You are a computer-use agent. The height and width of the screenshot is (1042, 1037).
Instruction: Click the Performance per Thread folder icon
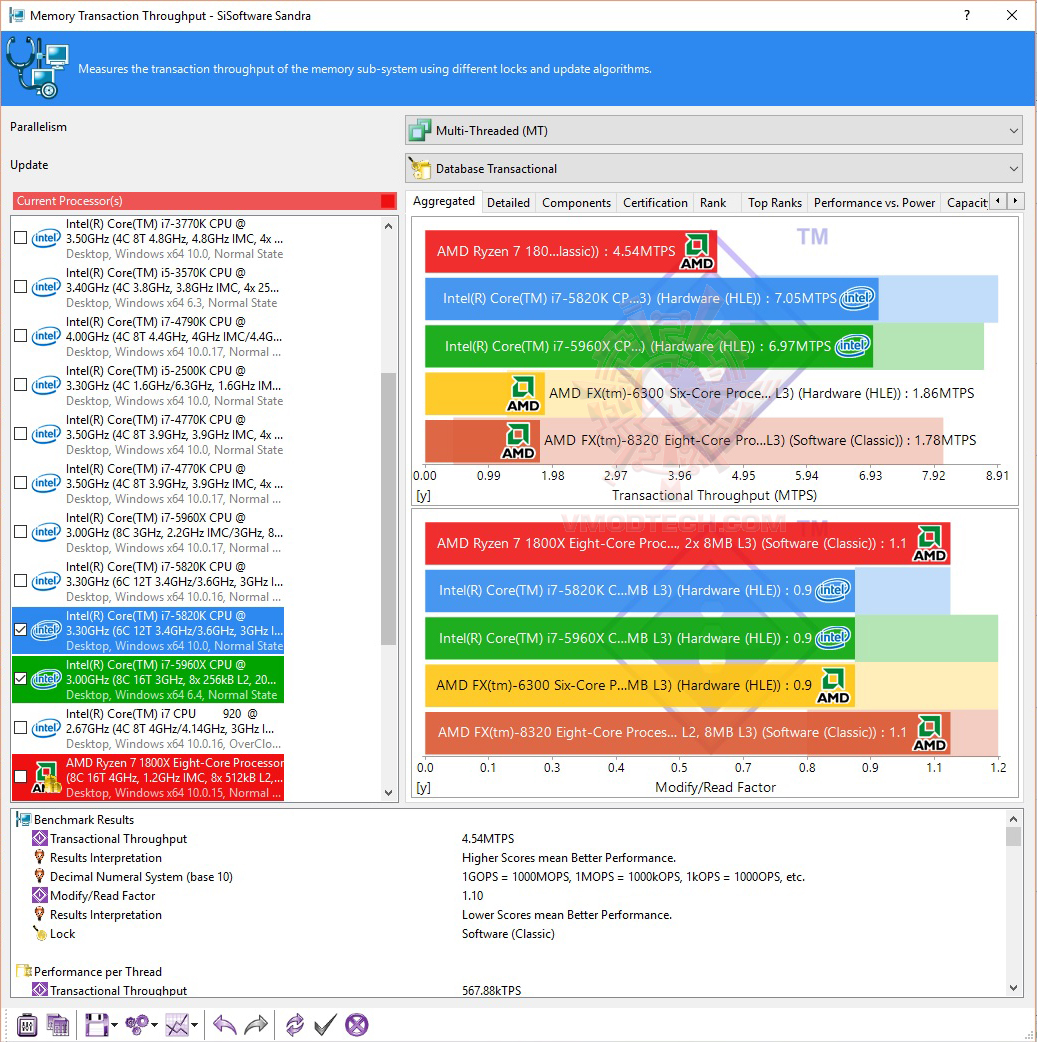pos(23,971)
